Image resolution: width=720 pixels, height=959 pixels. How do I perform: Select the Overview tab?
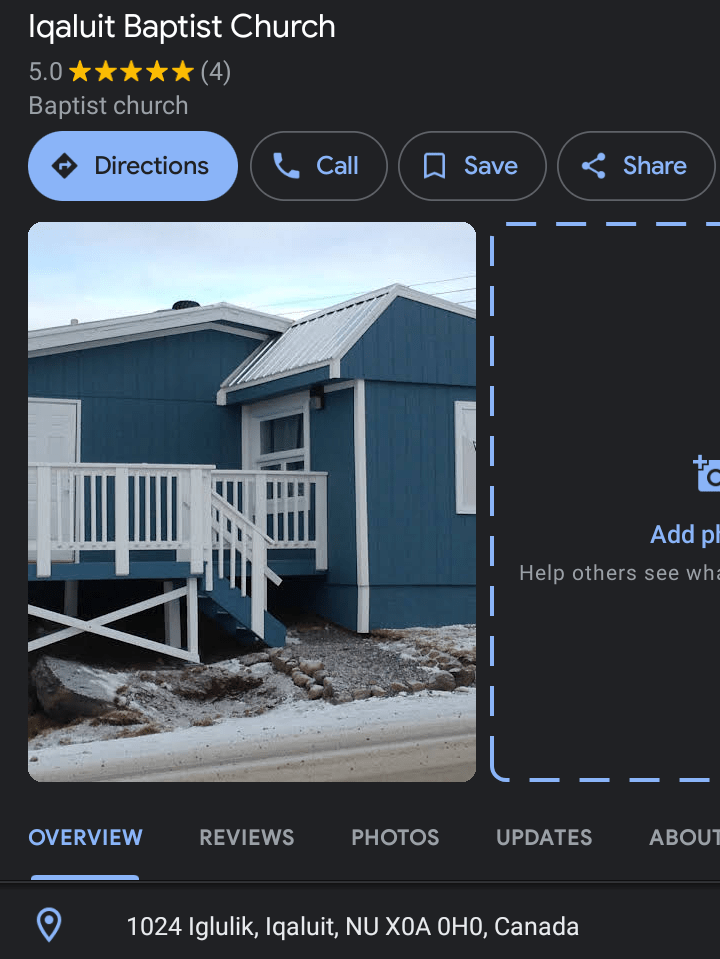pos(85,837)
